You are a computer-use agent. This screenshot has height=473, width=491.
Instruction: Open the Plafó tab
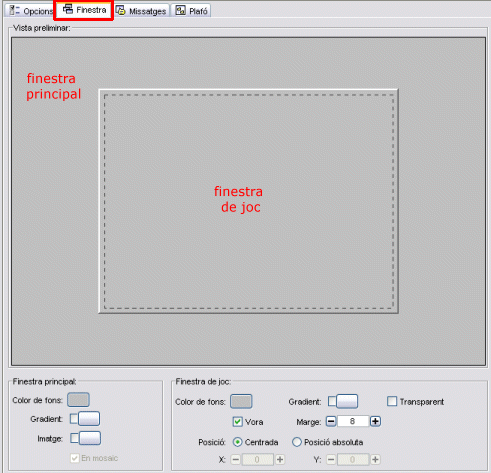coord(192,11)
